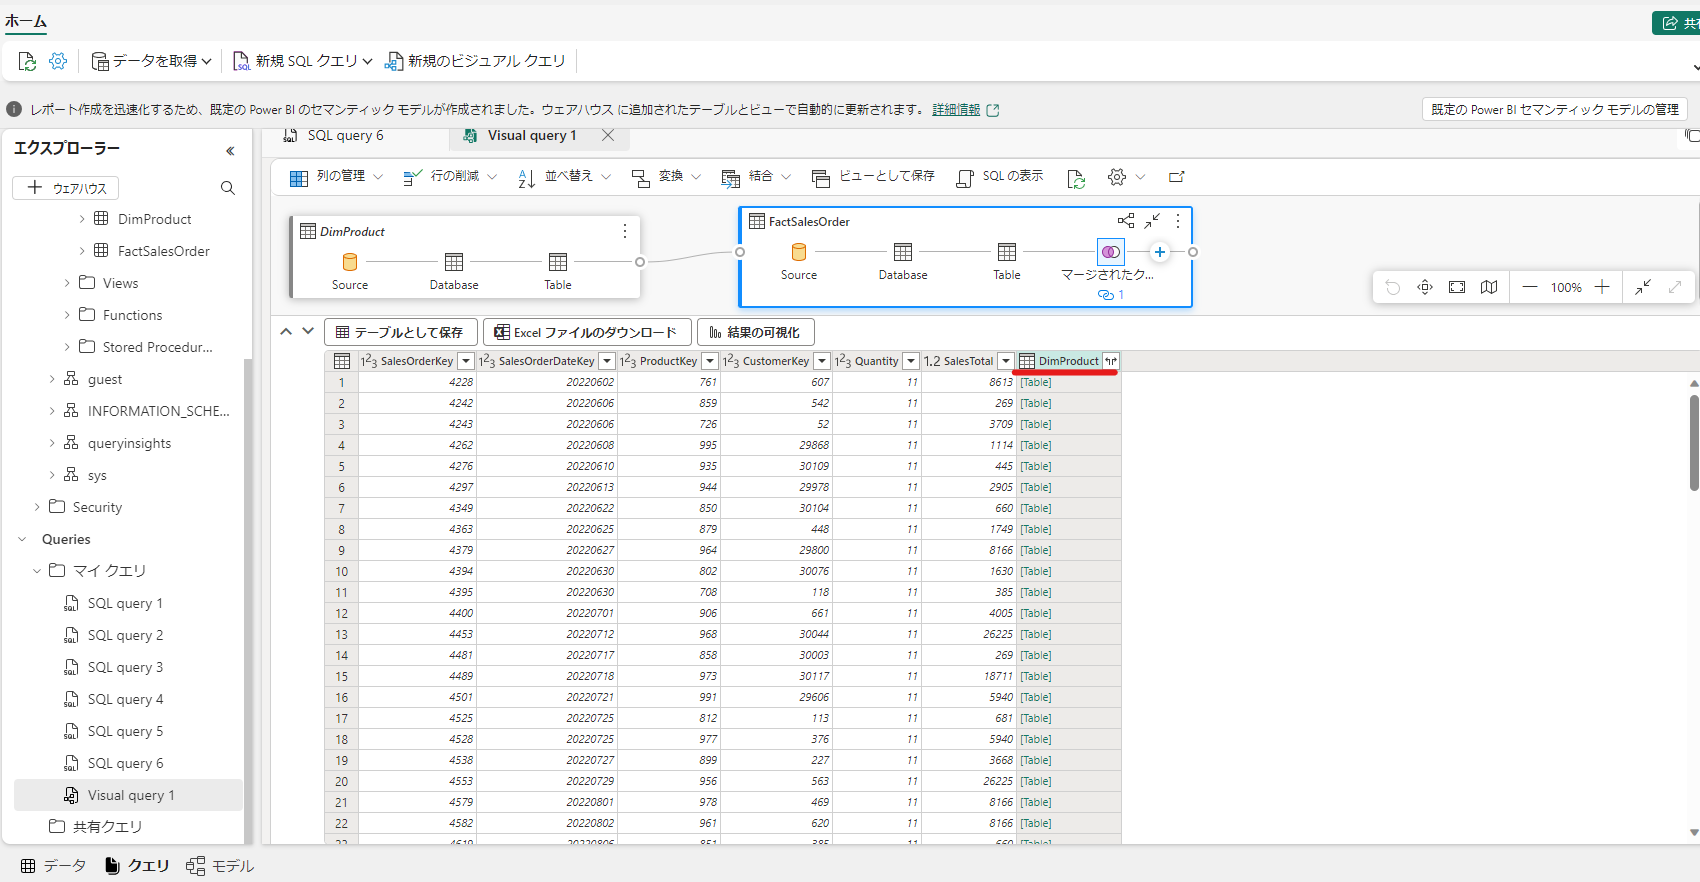1700x882 pixels.
Task: Expand the Views folder
Action: click(x=67, y=283)
